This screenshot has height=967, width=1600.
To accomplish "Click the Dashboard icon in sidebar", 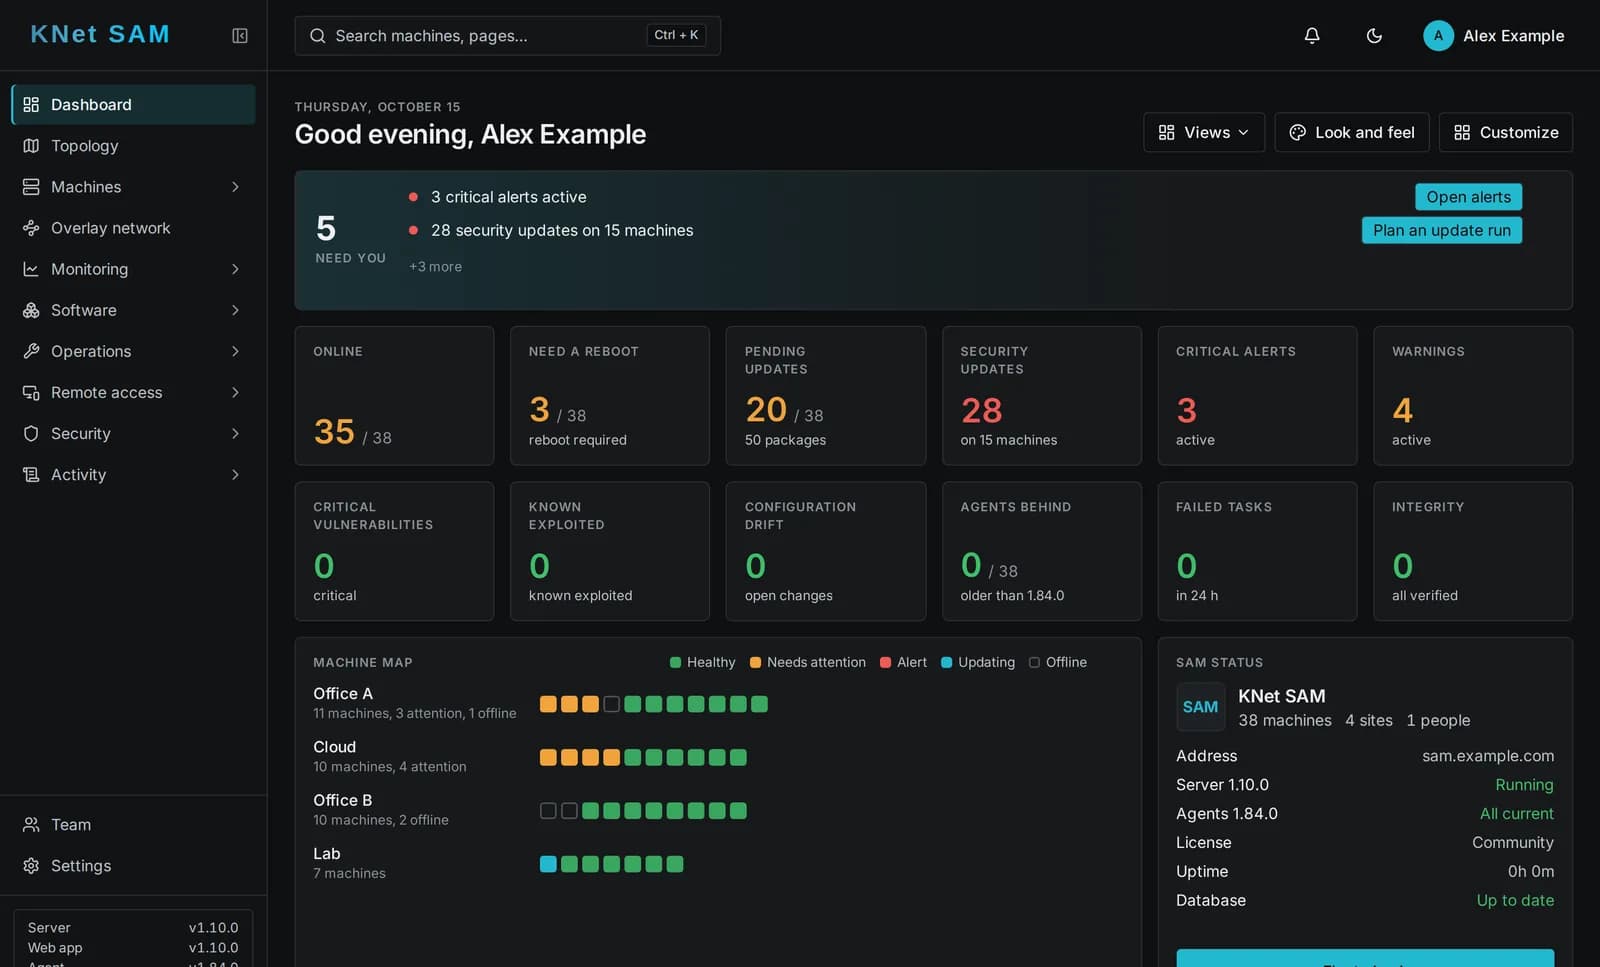I will pos(31,105).
